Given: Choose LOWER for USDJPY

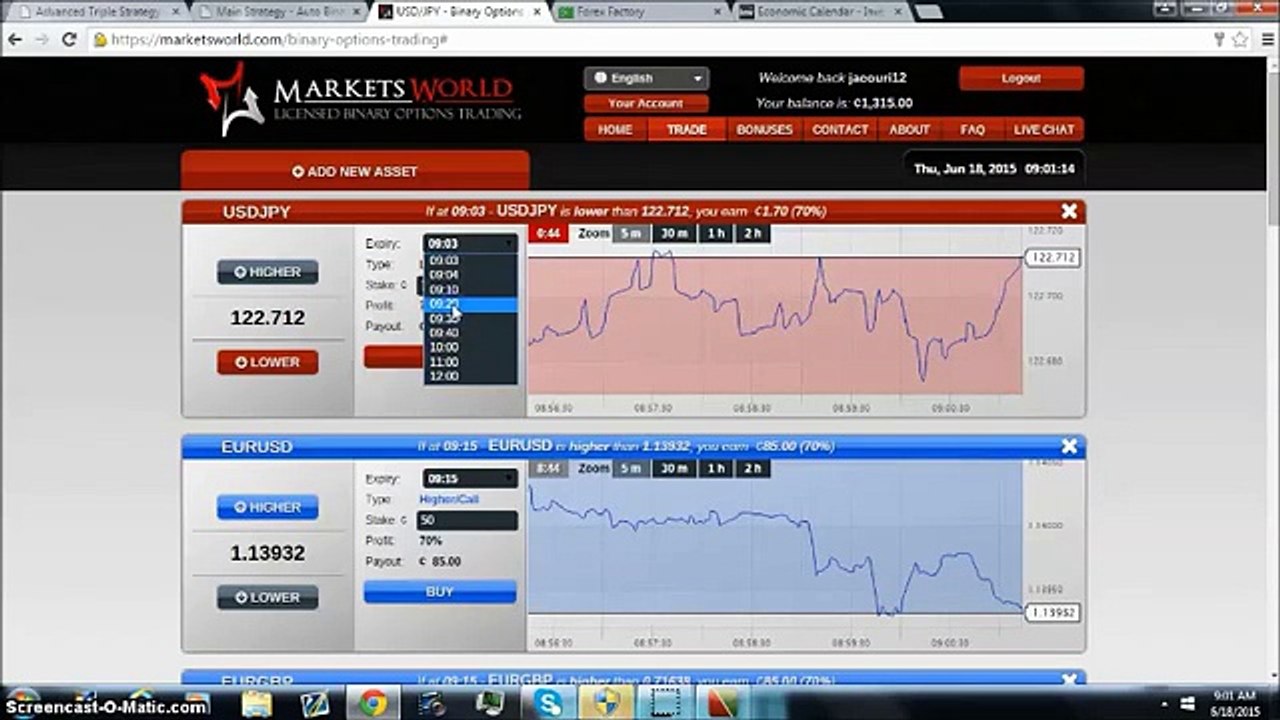Looking at the screenshot, I should [268, 362].
